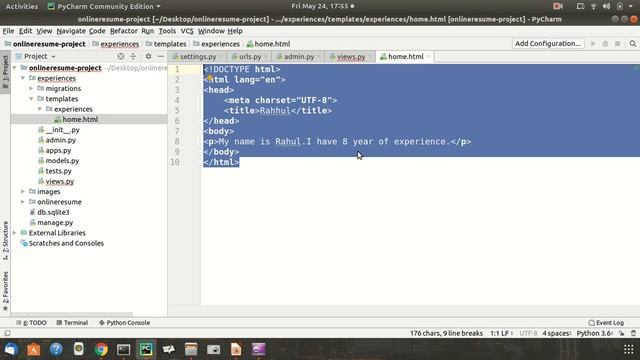Switch to the views.py editor tab
The width and height of the screenshot is (640, 360).
351,57
